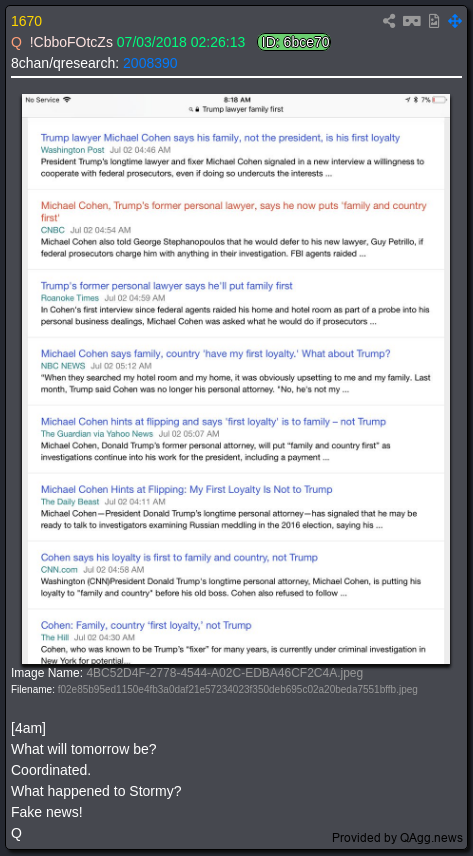The width and height of the screenshot is (473, 856).
Task: Click the CNN.com source name
Action: click(x=59, y=569)
